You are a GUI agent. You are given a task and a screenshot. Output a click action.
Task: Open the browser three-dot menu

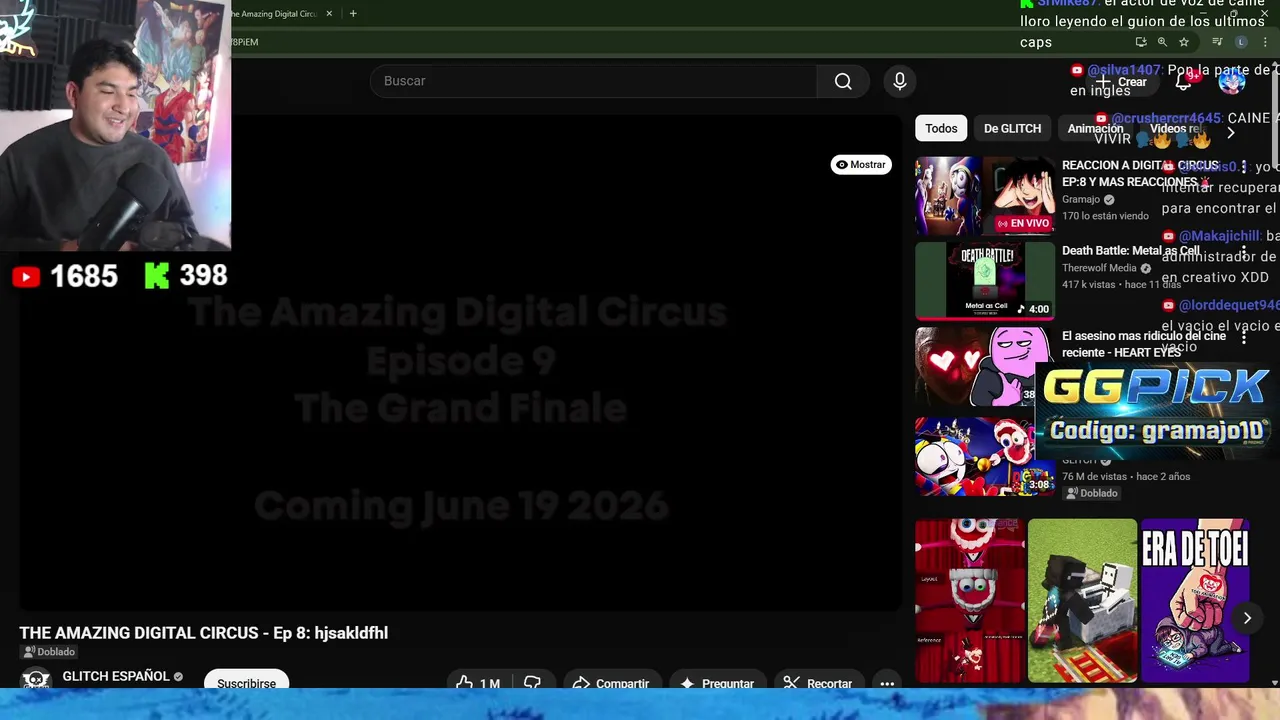[1266, 42]
